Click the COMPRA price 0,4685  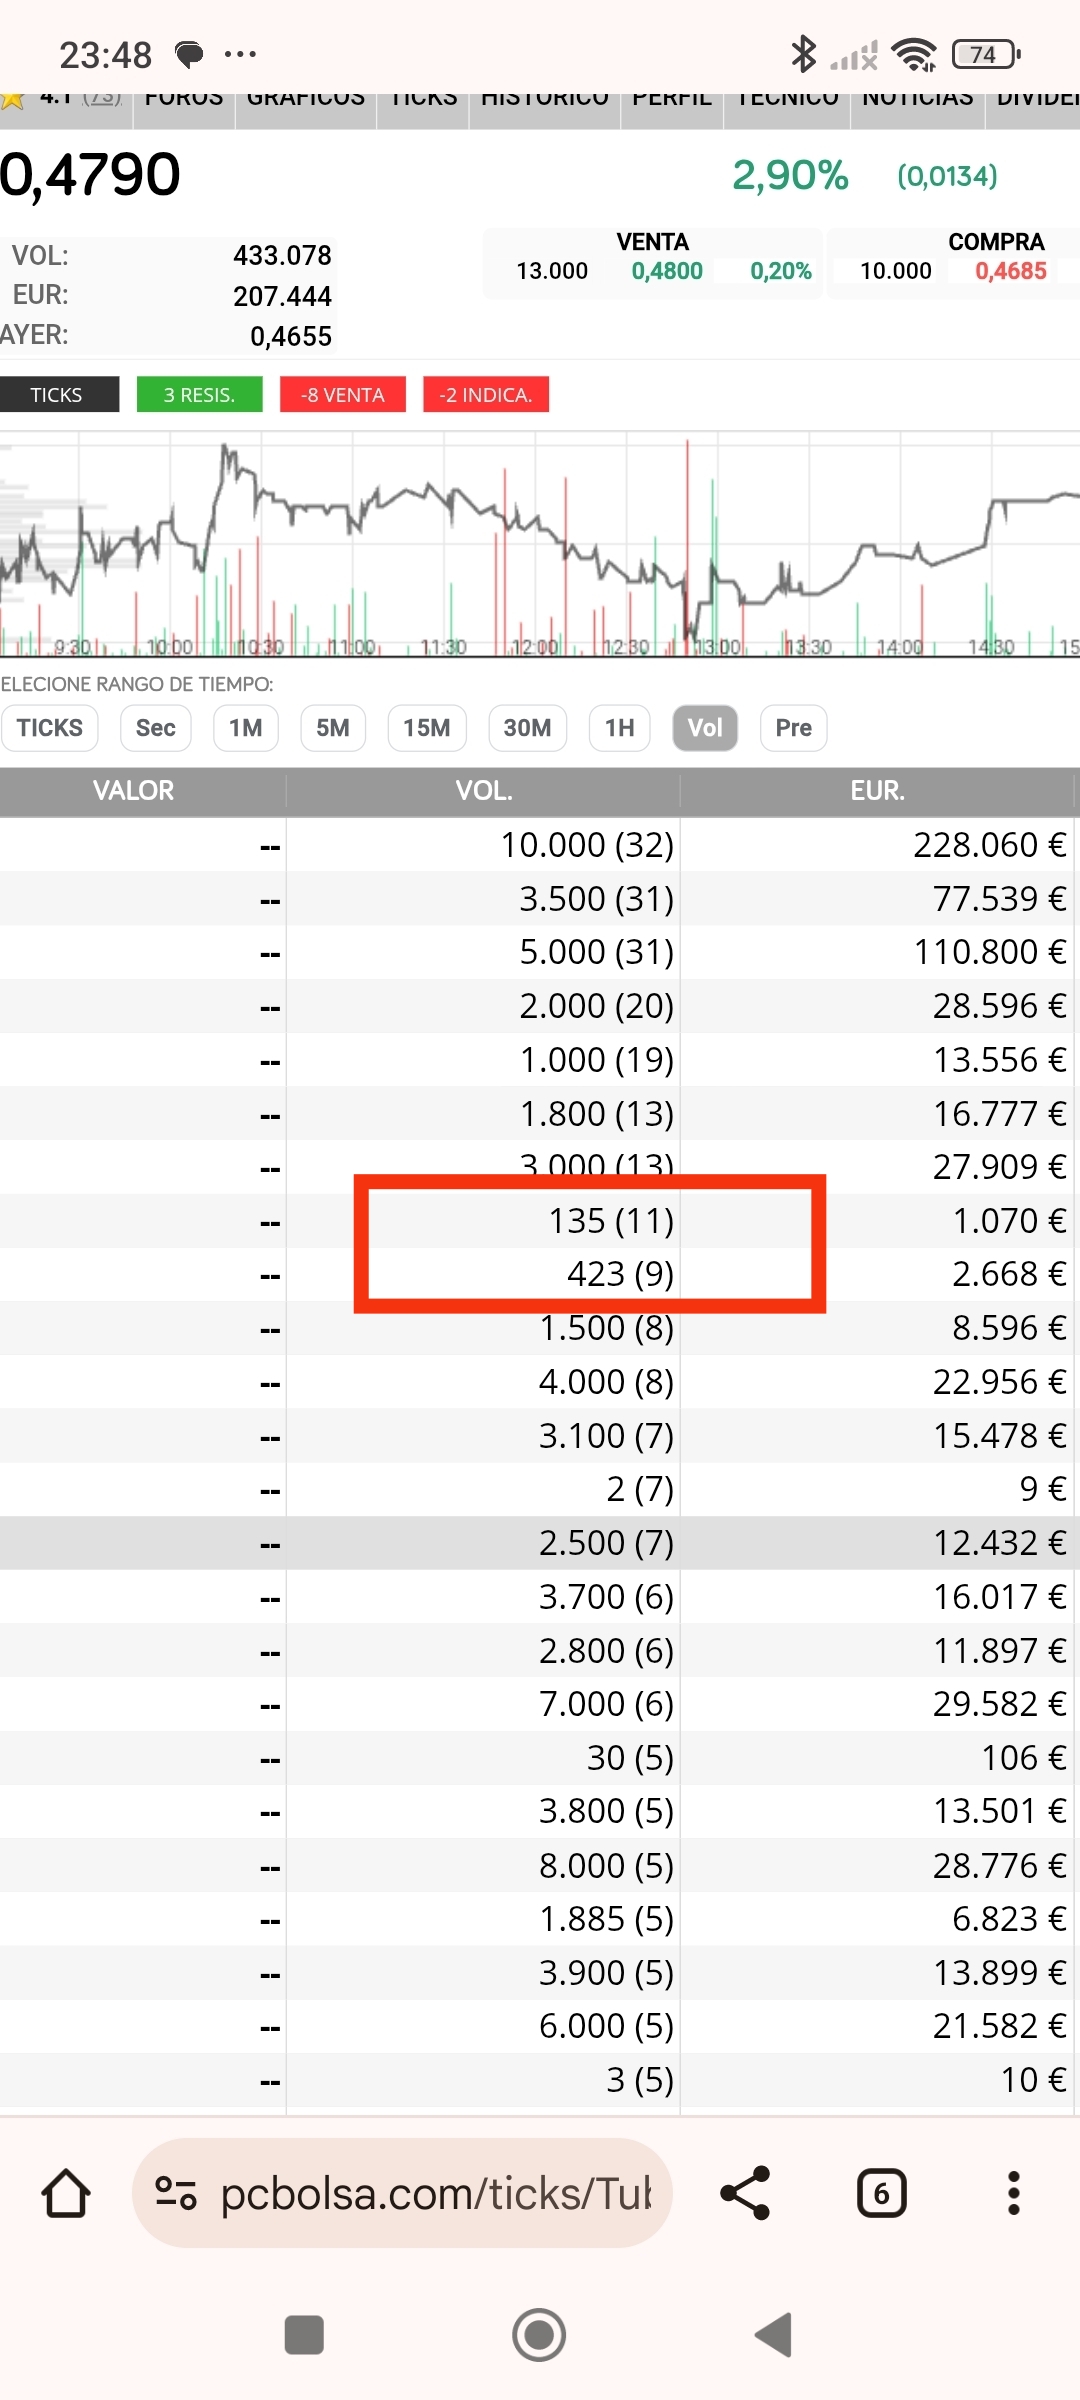[x=1011, y=271]
